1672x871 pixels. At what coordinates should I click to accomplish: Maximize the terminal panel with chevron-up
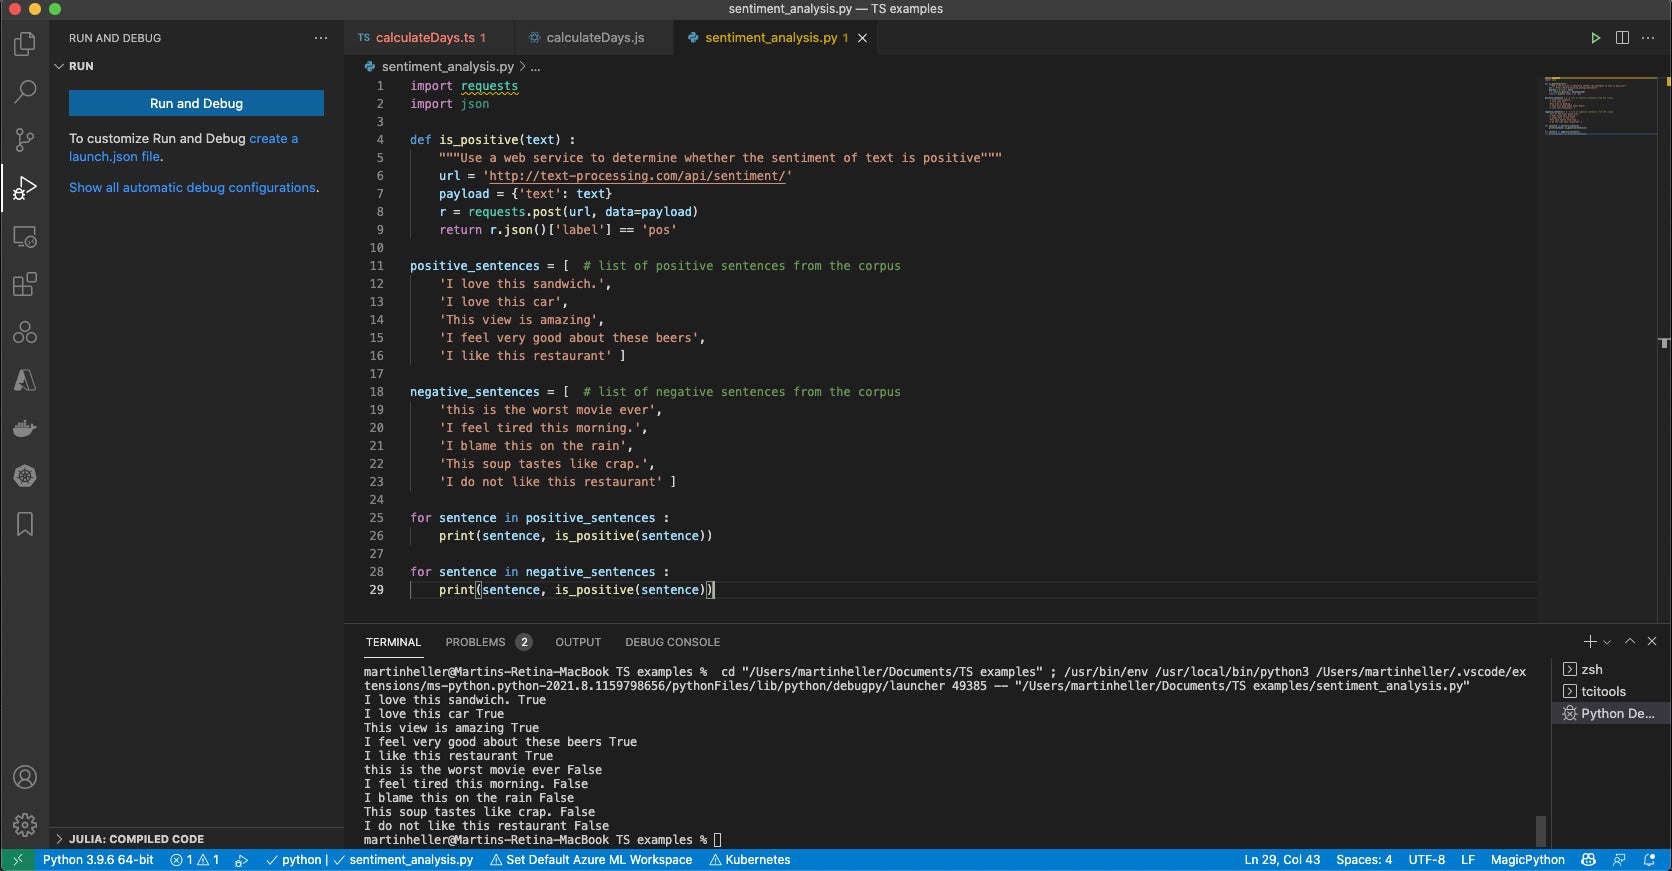pyautogui.click(x=1630, y=642)
